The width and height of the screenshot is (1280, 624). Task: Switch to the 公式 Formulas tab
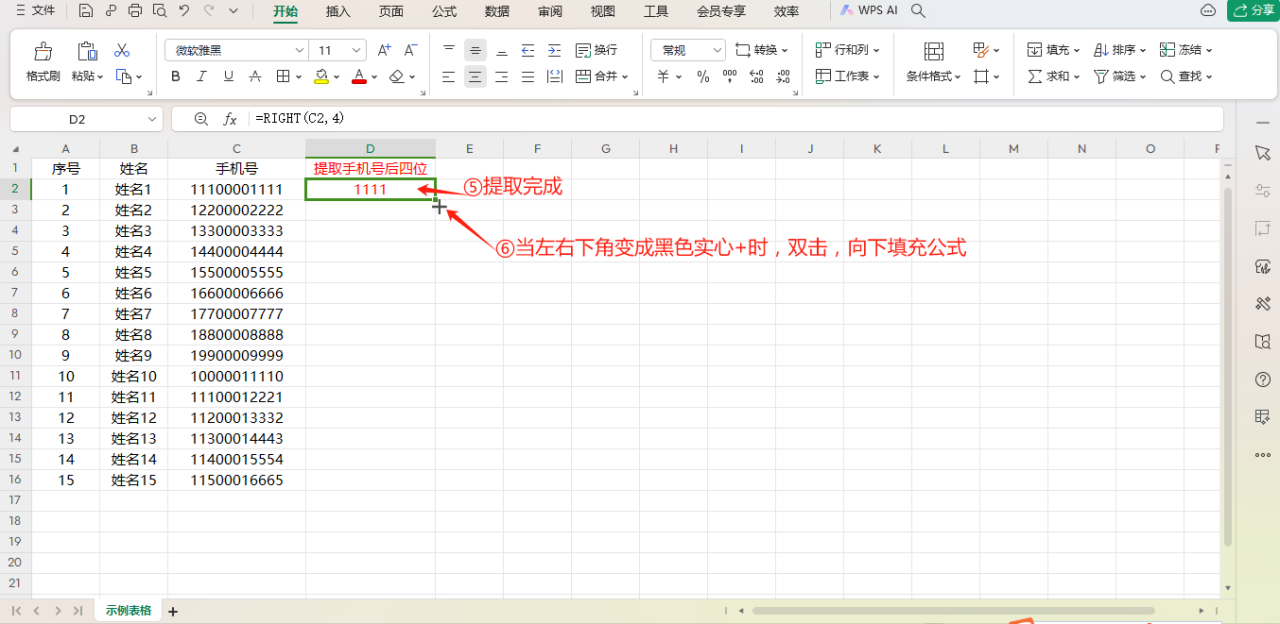point(444,11)
